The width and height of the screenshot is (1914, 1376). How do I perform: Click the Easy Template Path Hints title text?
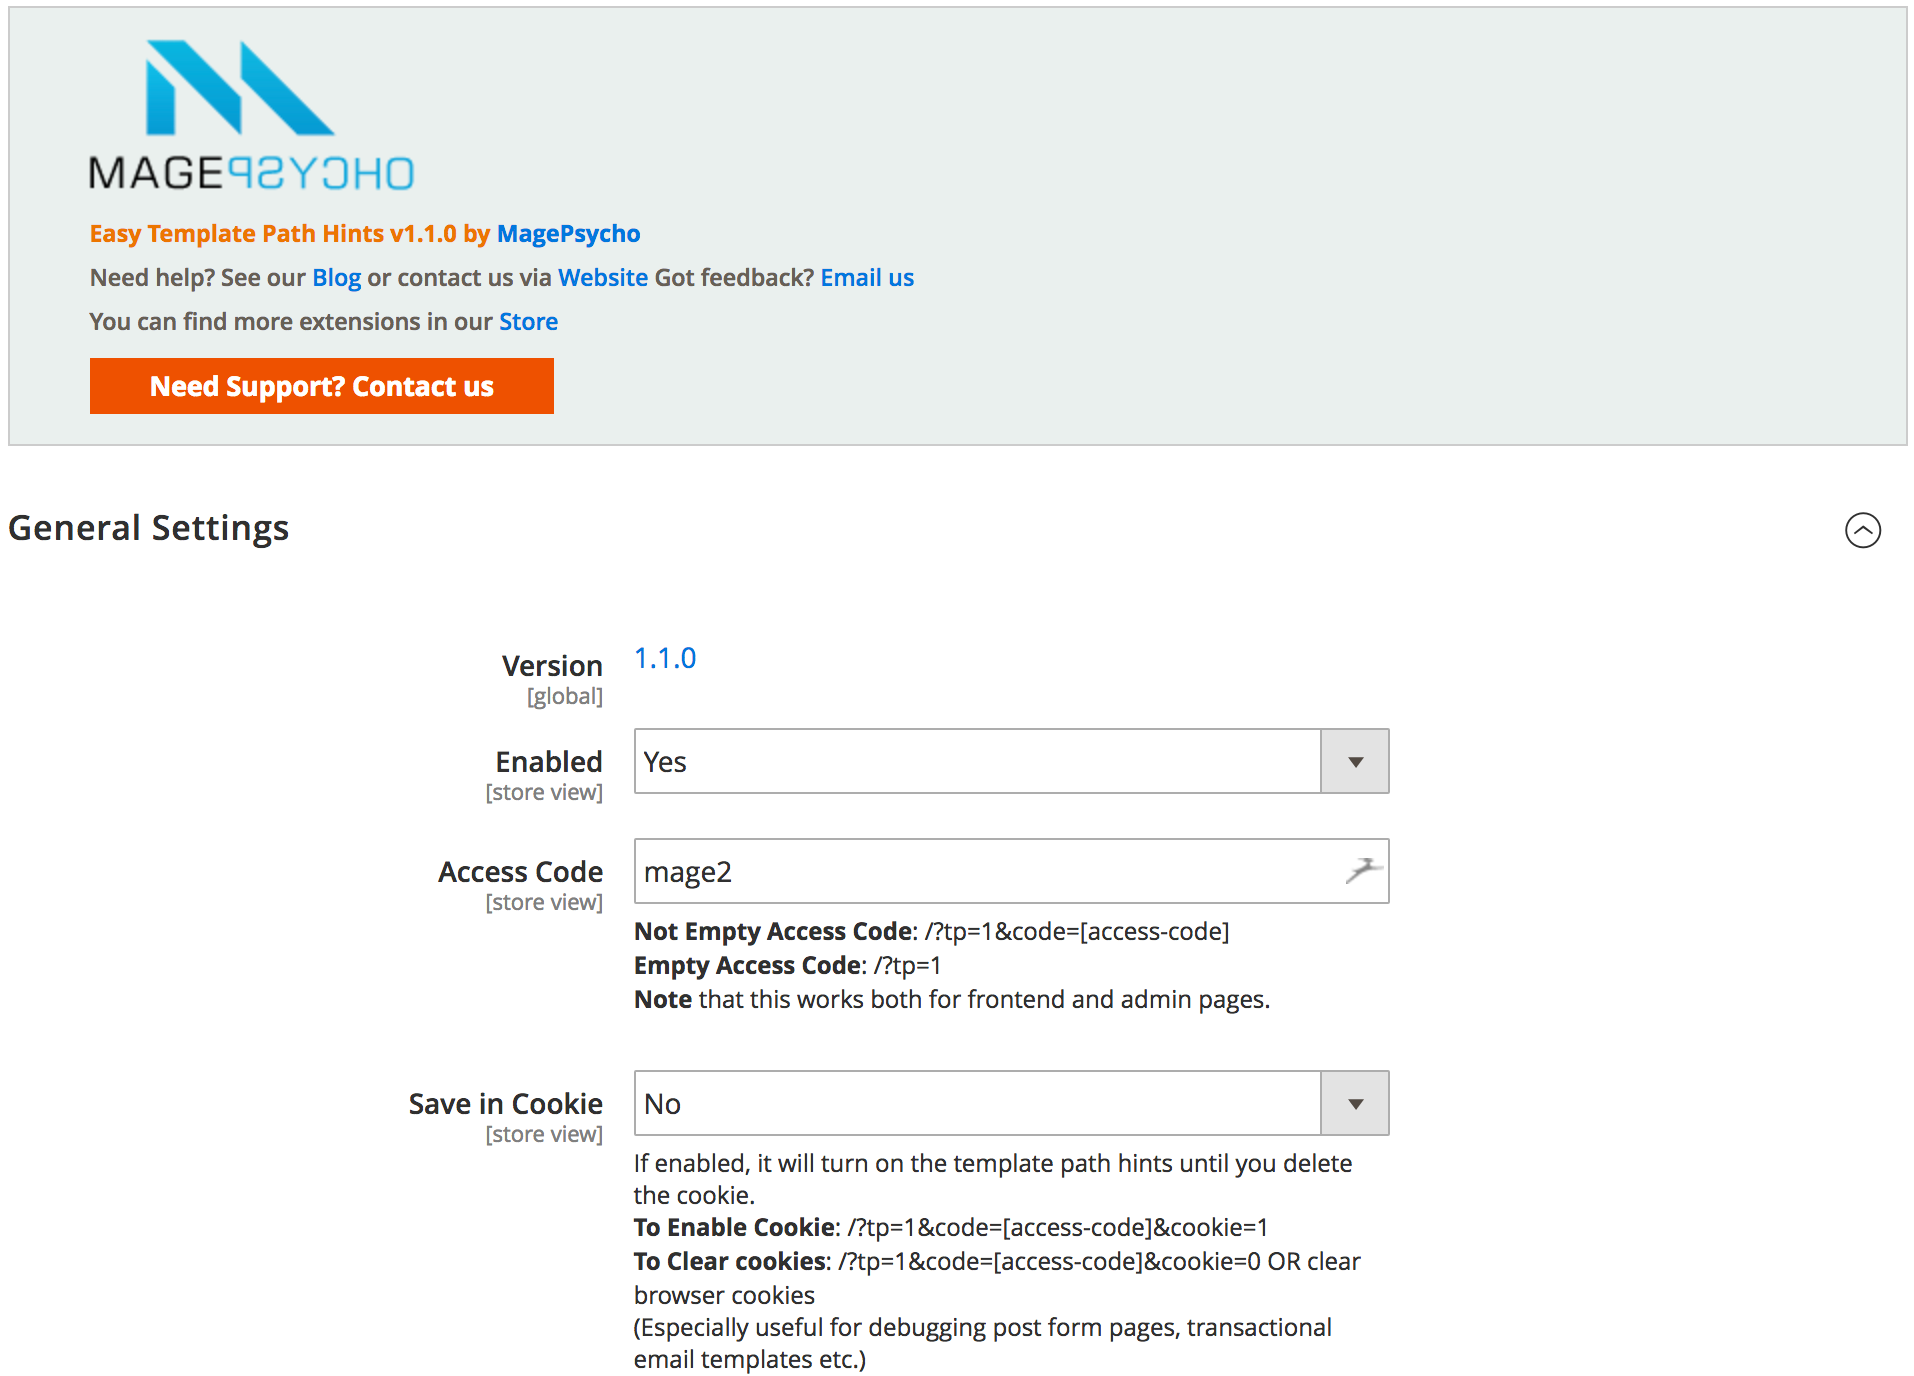point(273,233)
